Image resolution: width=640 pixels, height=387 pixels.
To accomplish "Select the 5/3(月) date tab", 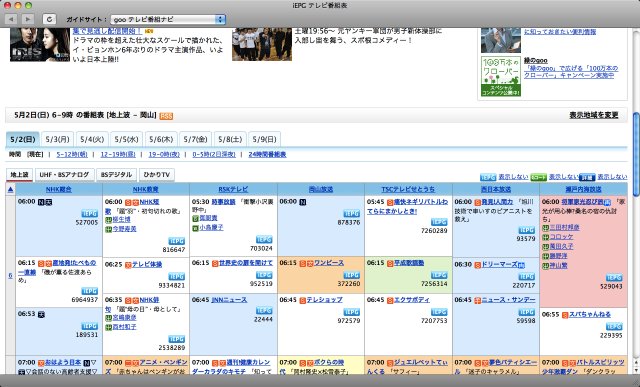I will 57,139.
